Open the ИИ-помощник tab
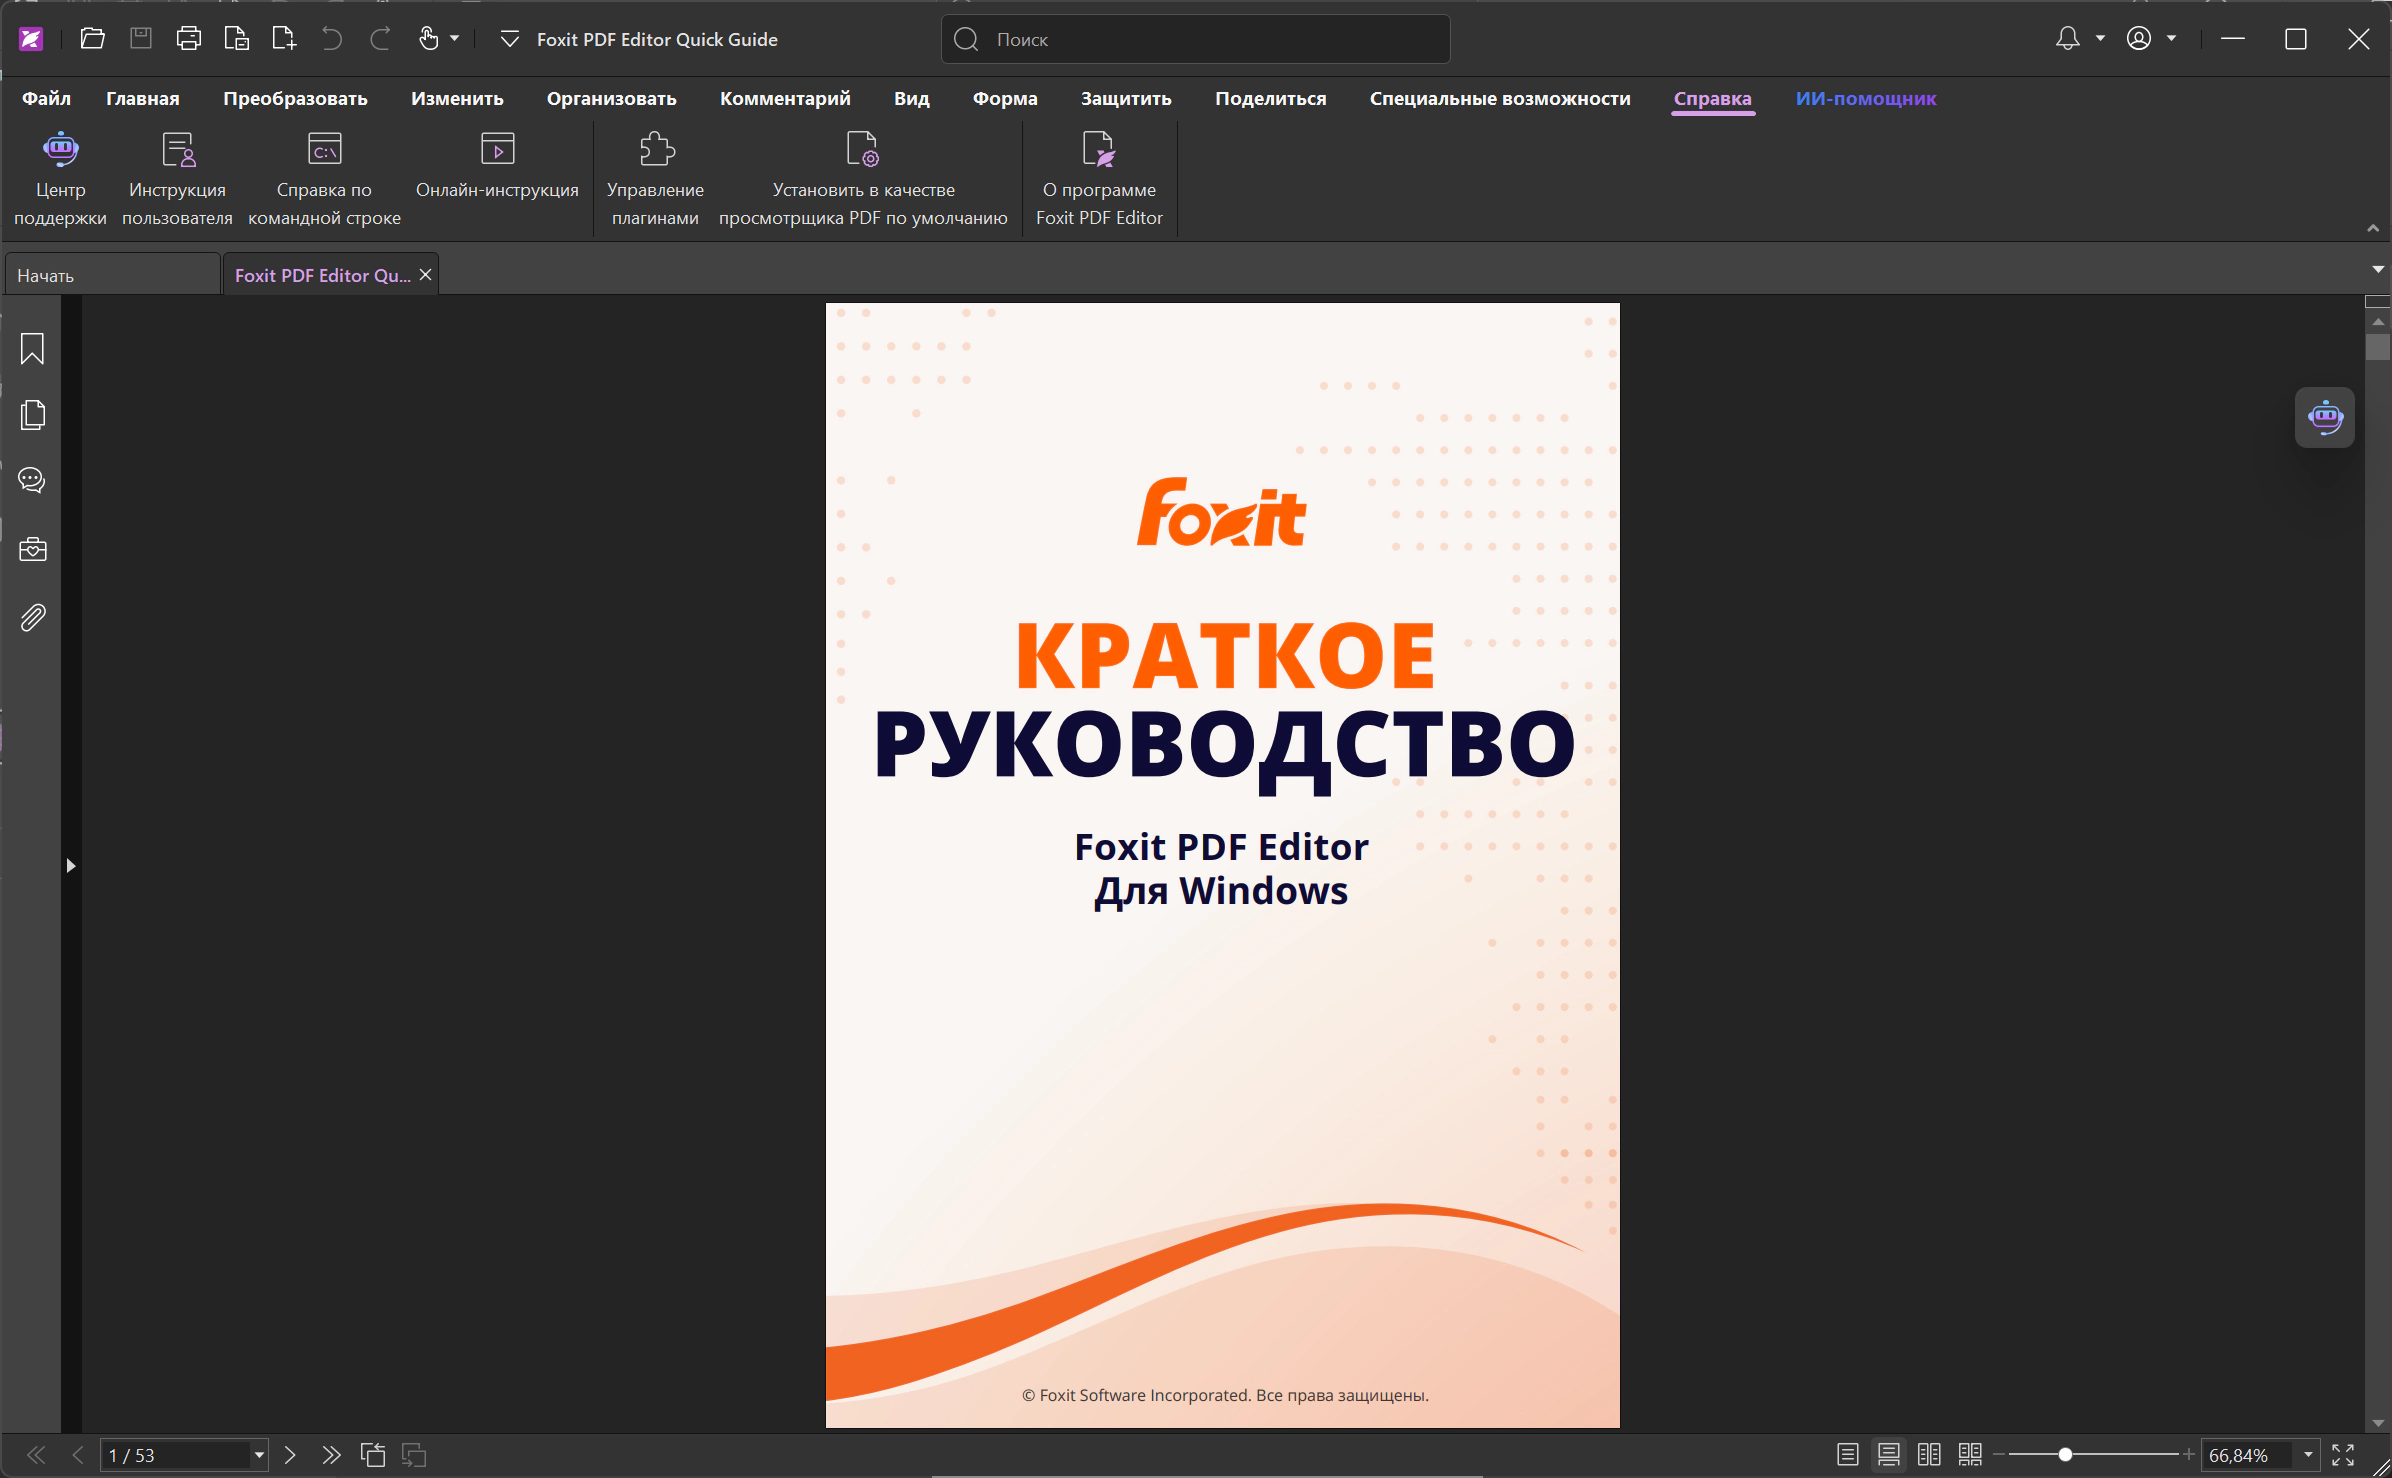 (x=1866, y=98)
